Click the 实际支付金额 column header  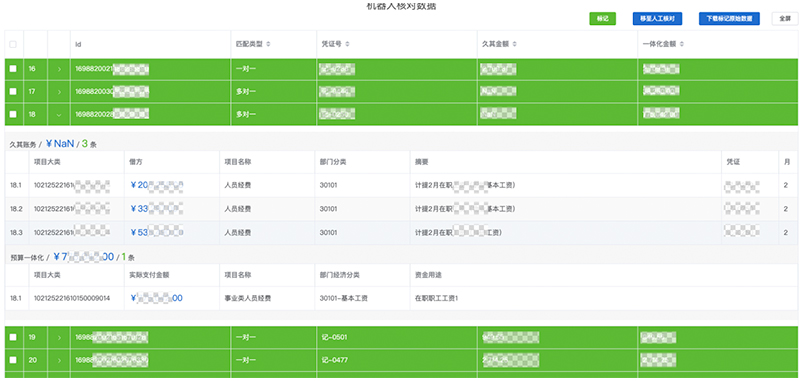(149, 275)
